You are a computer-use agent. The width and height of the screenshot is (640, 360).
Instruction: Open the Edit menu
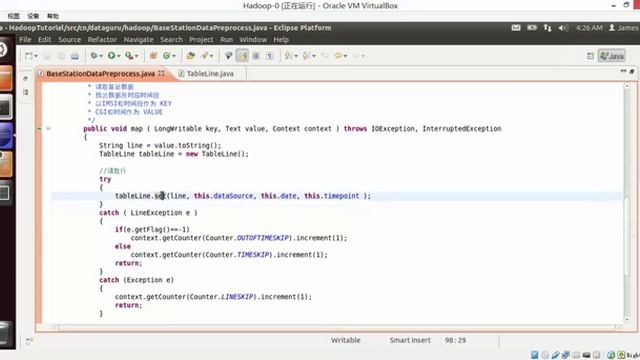[44, 40]
